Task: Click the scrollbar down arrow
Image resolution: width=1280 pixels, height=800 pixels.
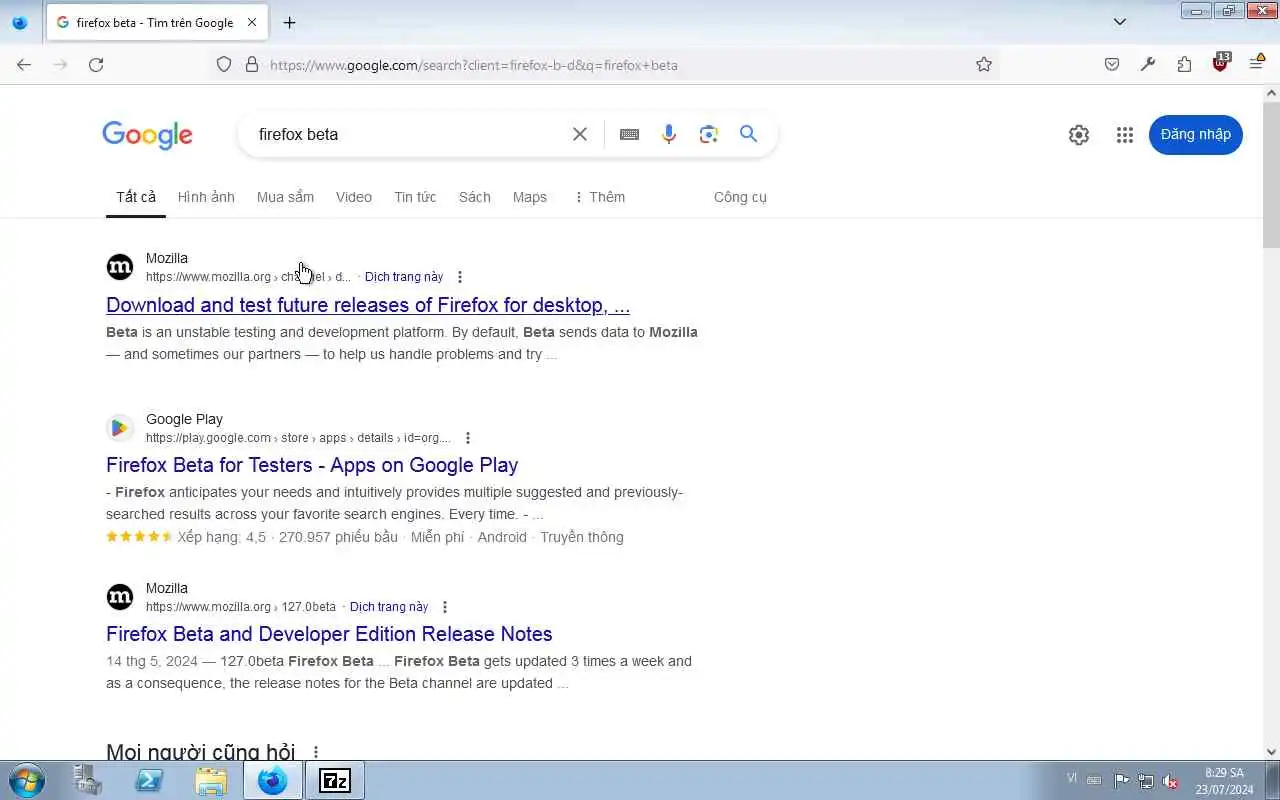Action: tap(1271, 752)
